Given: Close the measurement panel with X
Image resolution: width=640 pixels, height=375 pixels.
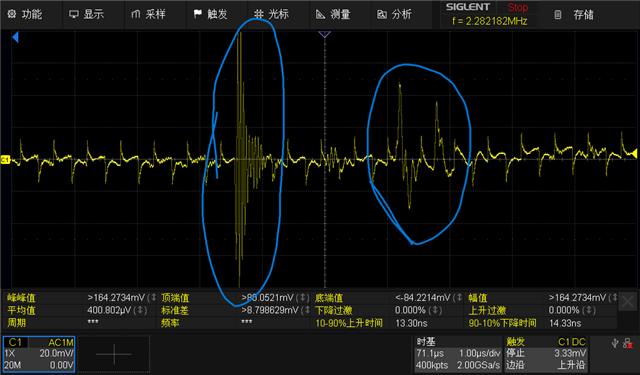Looking at the screenshot, I should pyautogui.click(x=628, y=302).
